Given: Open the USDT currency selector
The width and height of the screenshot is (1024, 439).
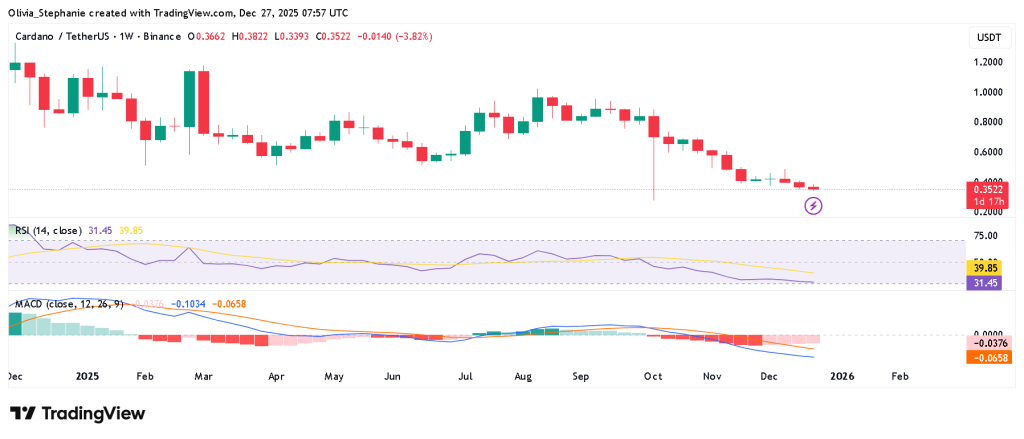Looking at the screenshot, I should click(986, 37).
